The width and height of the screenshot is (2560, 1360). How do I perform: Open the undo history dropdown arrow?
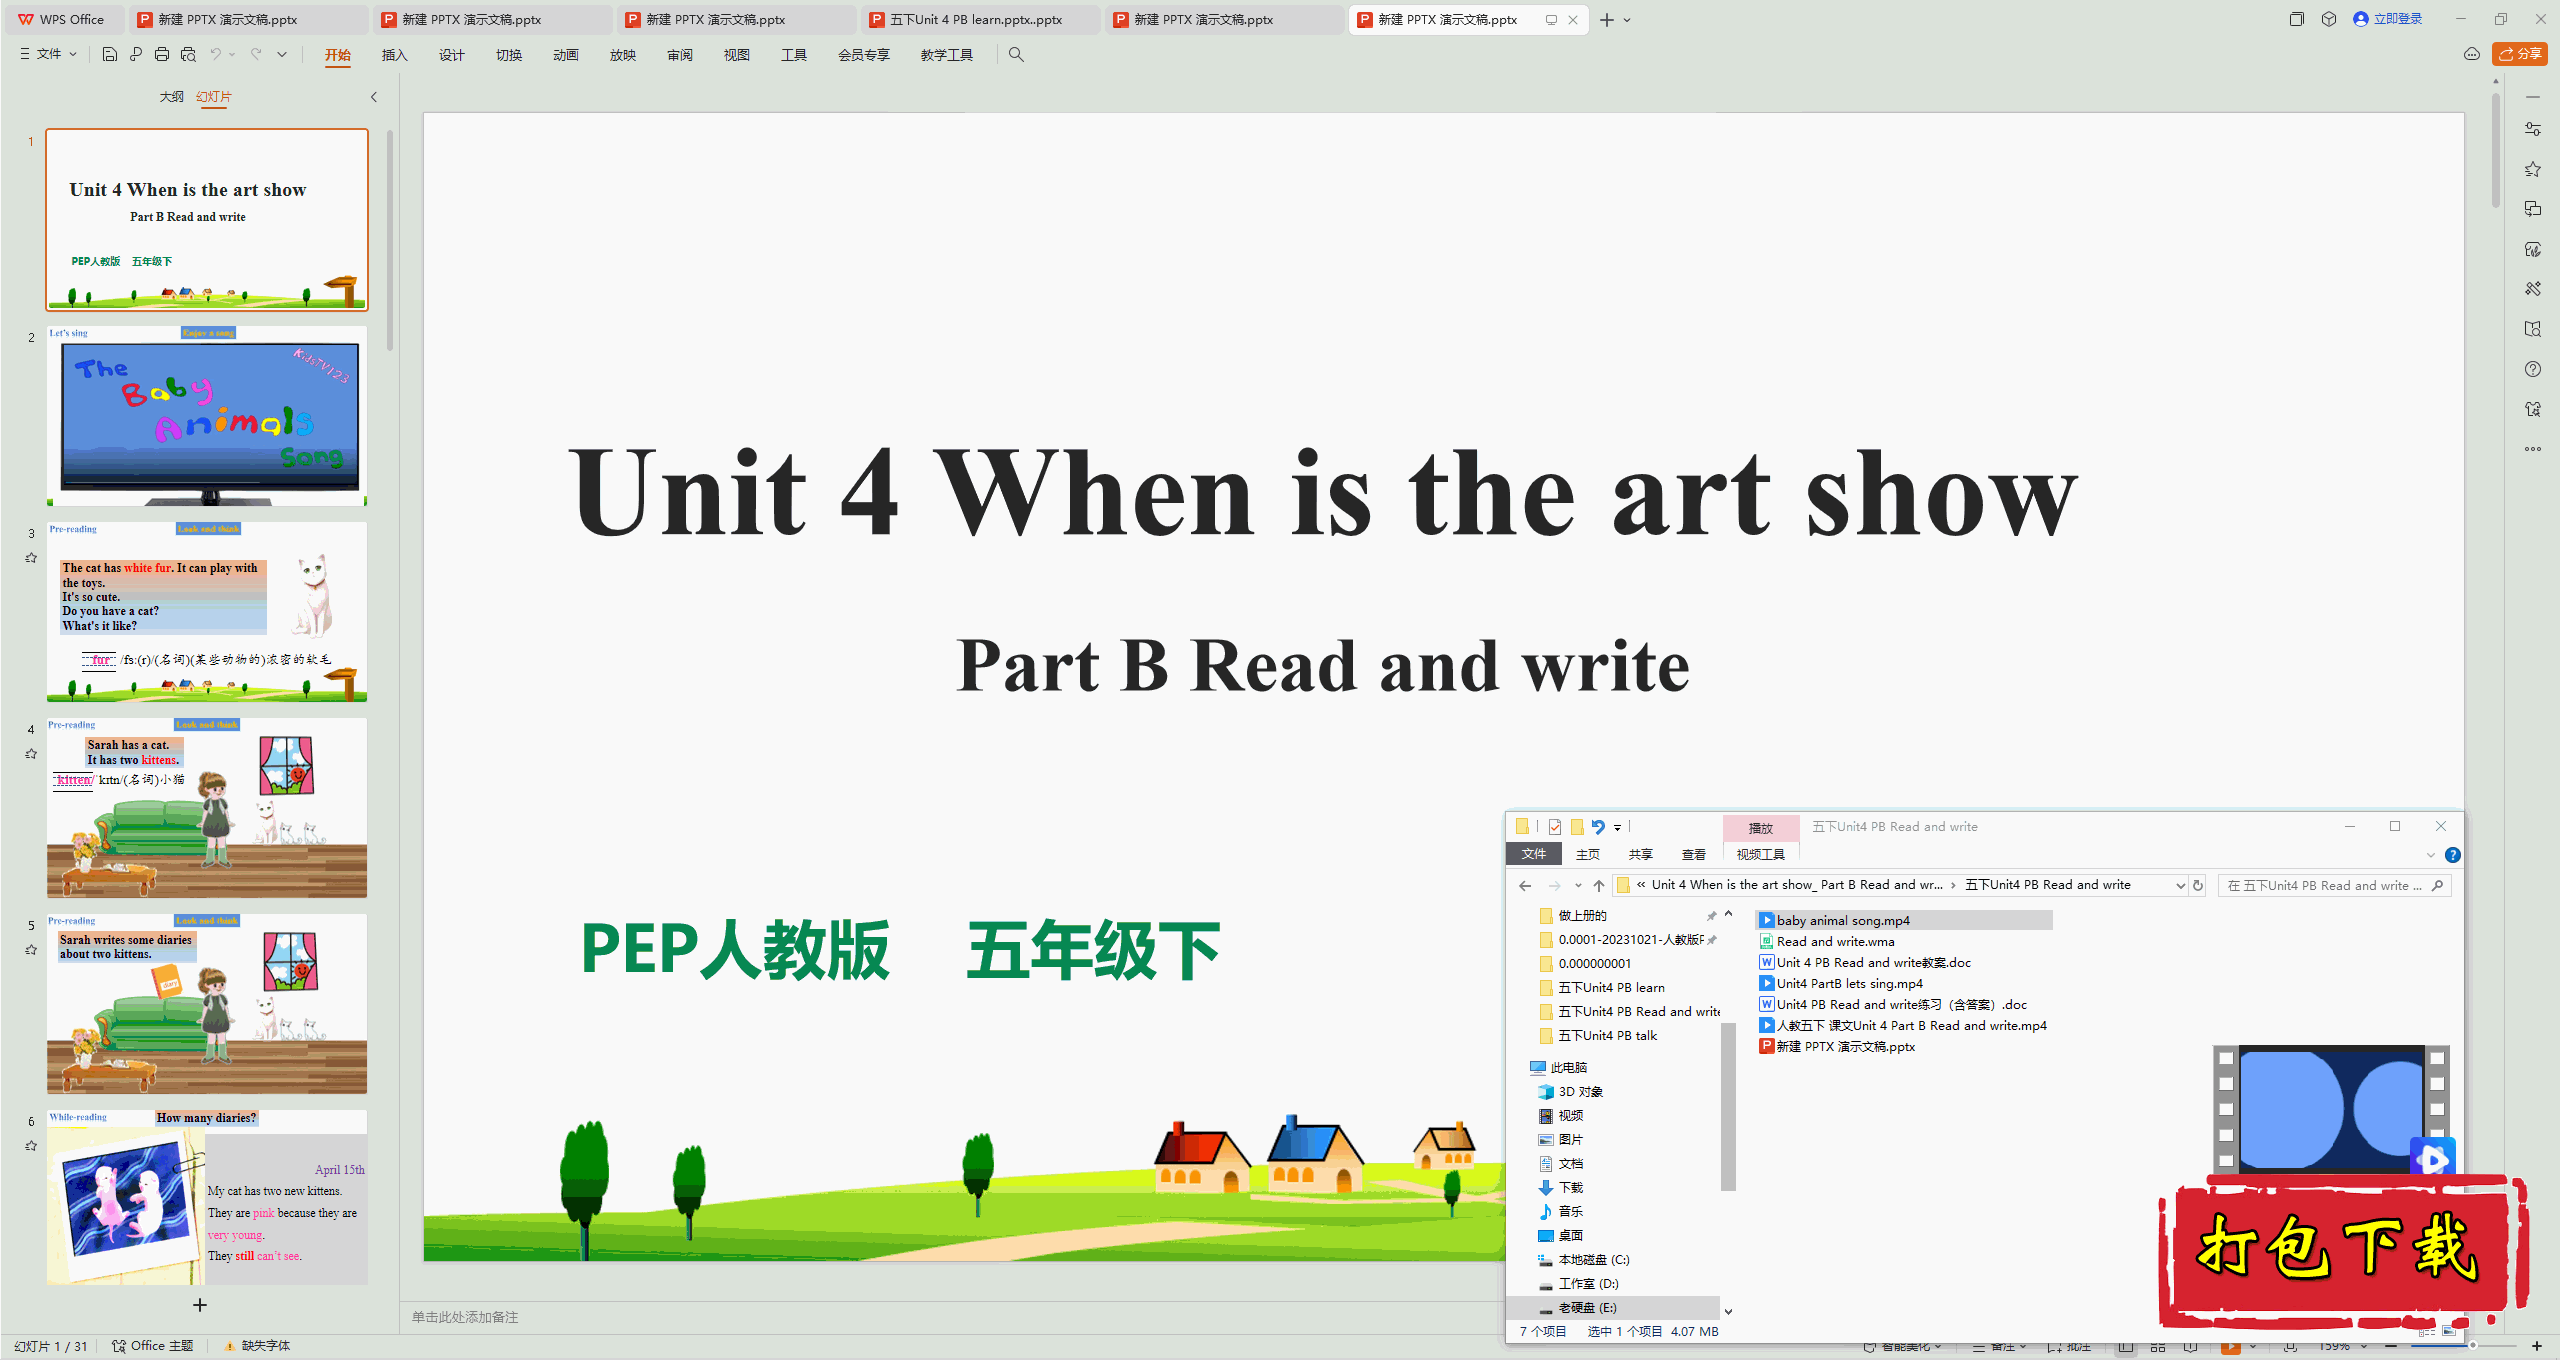[232, 54]
